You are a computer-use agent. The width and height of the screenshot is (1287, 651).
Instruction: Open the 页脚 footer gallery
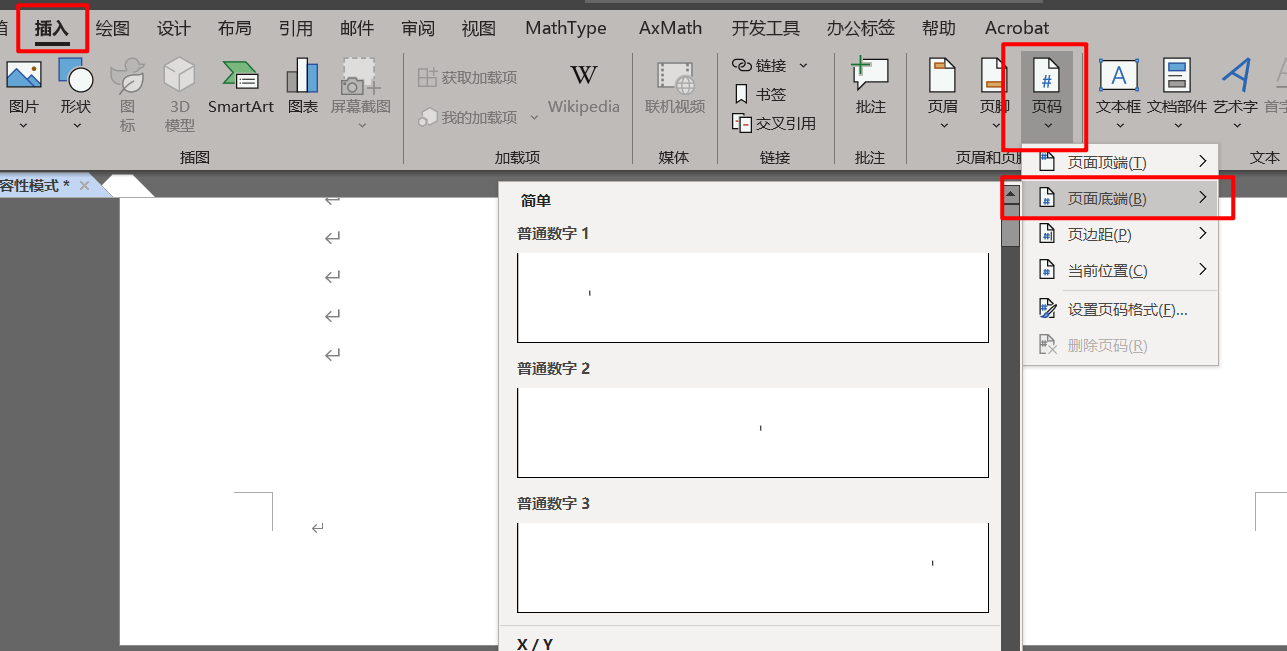pos(994,94)
